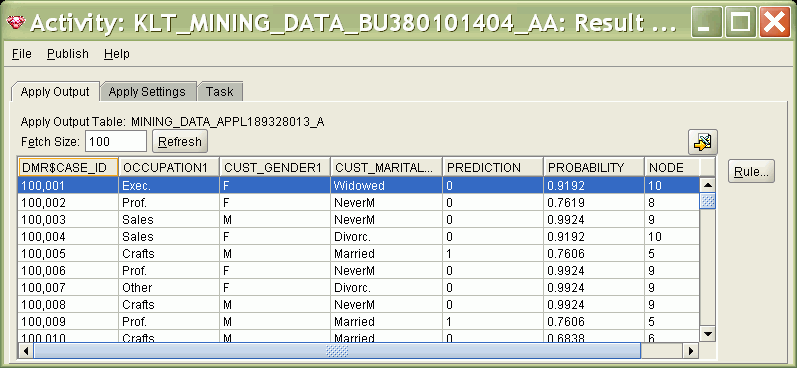797x368 pixels.
Task: Click the OCCUPATION1 column header
Action: coord(169,167)
